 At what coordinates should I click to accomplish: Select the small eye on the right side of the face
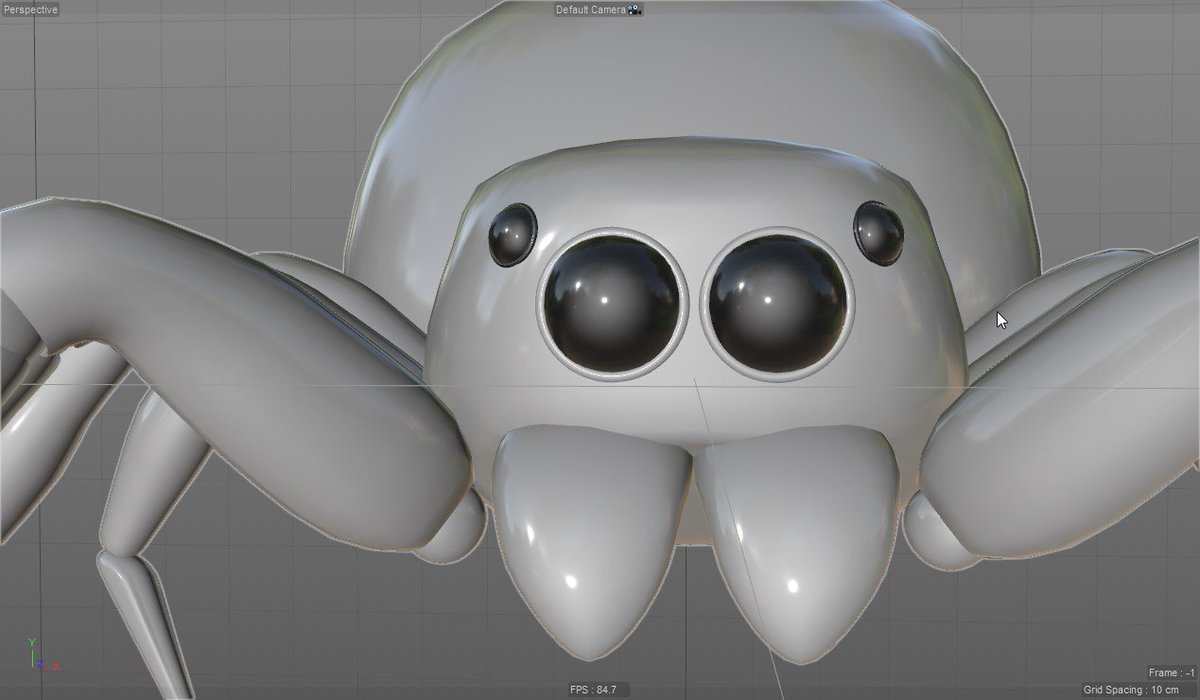(x=879, y=233)
